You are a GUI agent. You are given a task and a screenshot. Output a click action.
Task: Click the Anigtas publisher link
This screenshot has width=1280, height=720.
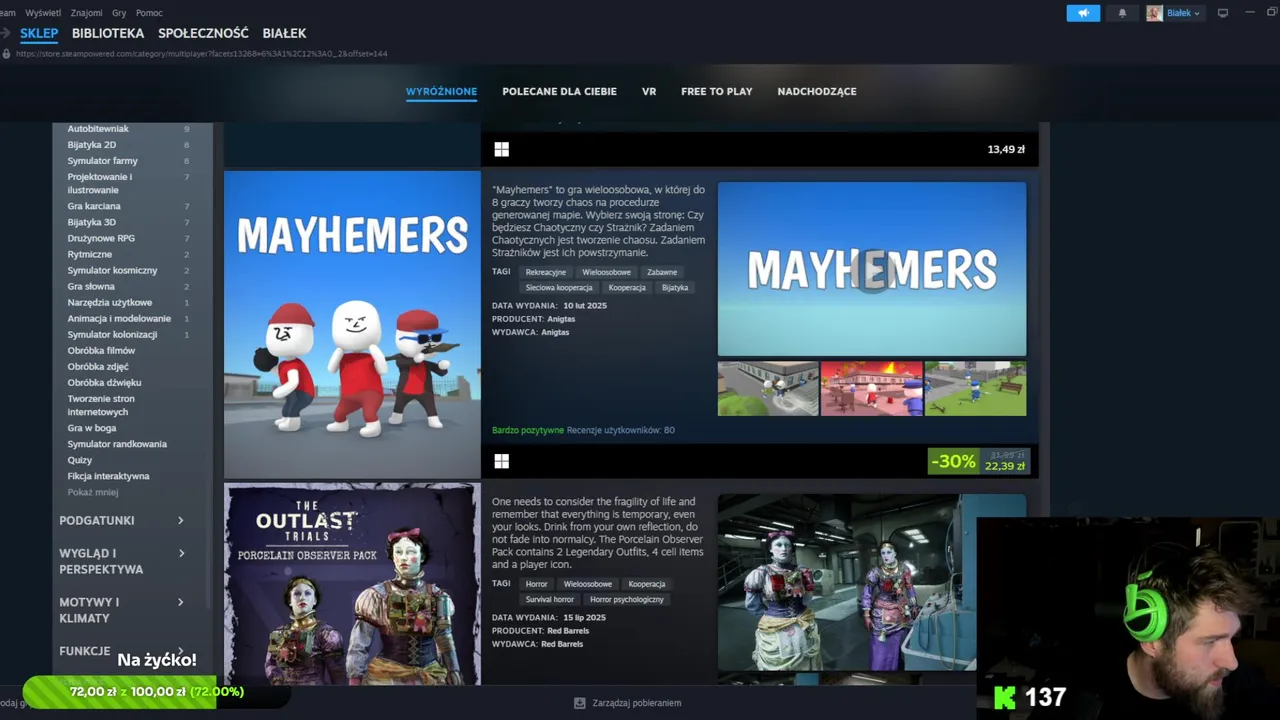(x=555, y=332)
